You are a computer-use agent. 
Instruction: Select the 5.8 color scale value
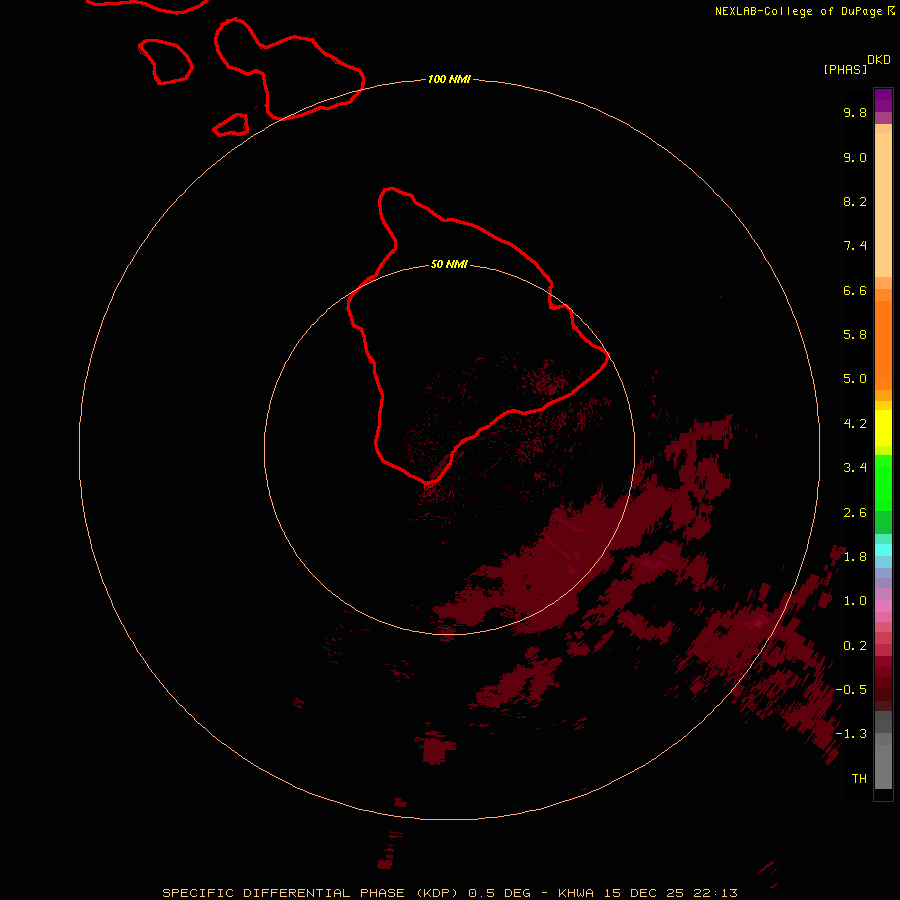tap(855, 335)
